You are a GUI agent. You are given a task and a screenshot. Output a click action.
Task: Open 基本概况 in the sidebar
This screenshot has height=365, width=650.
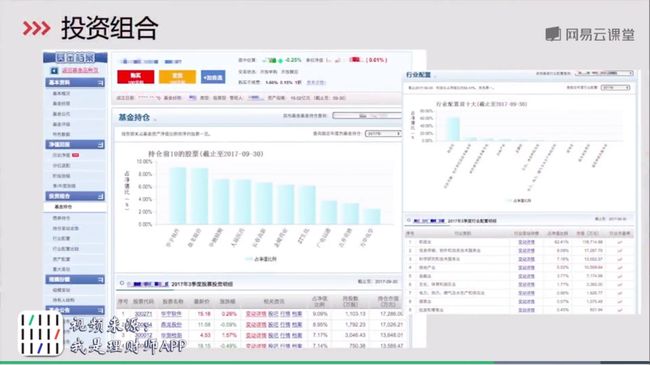point(61,93)
